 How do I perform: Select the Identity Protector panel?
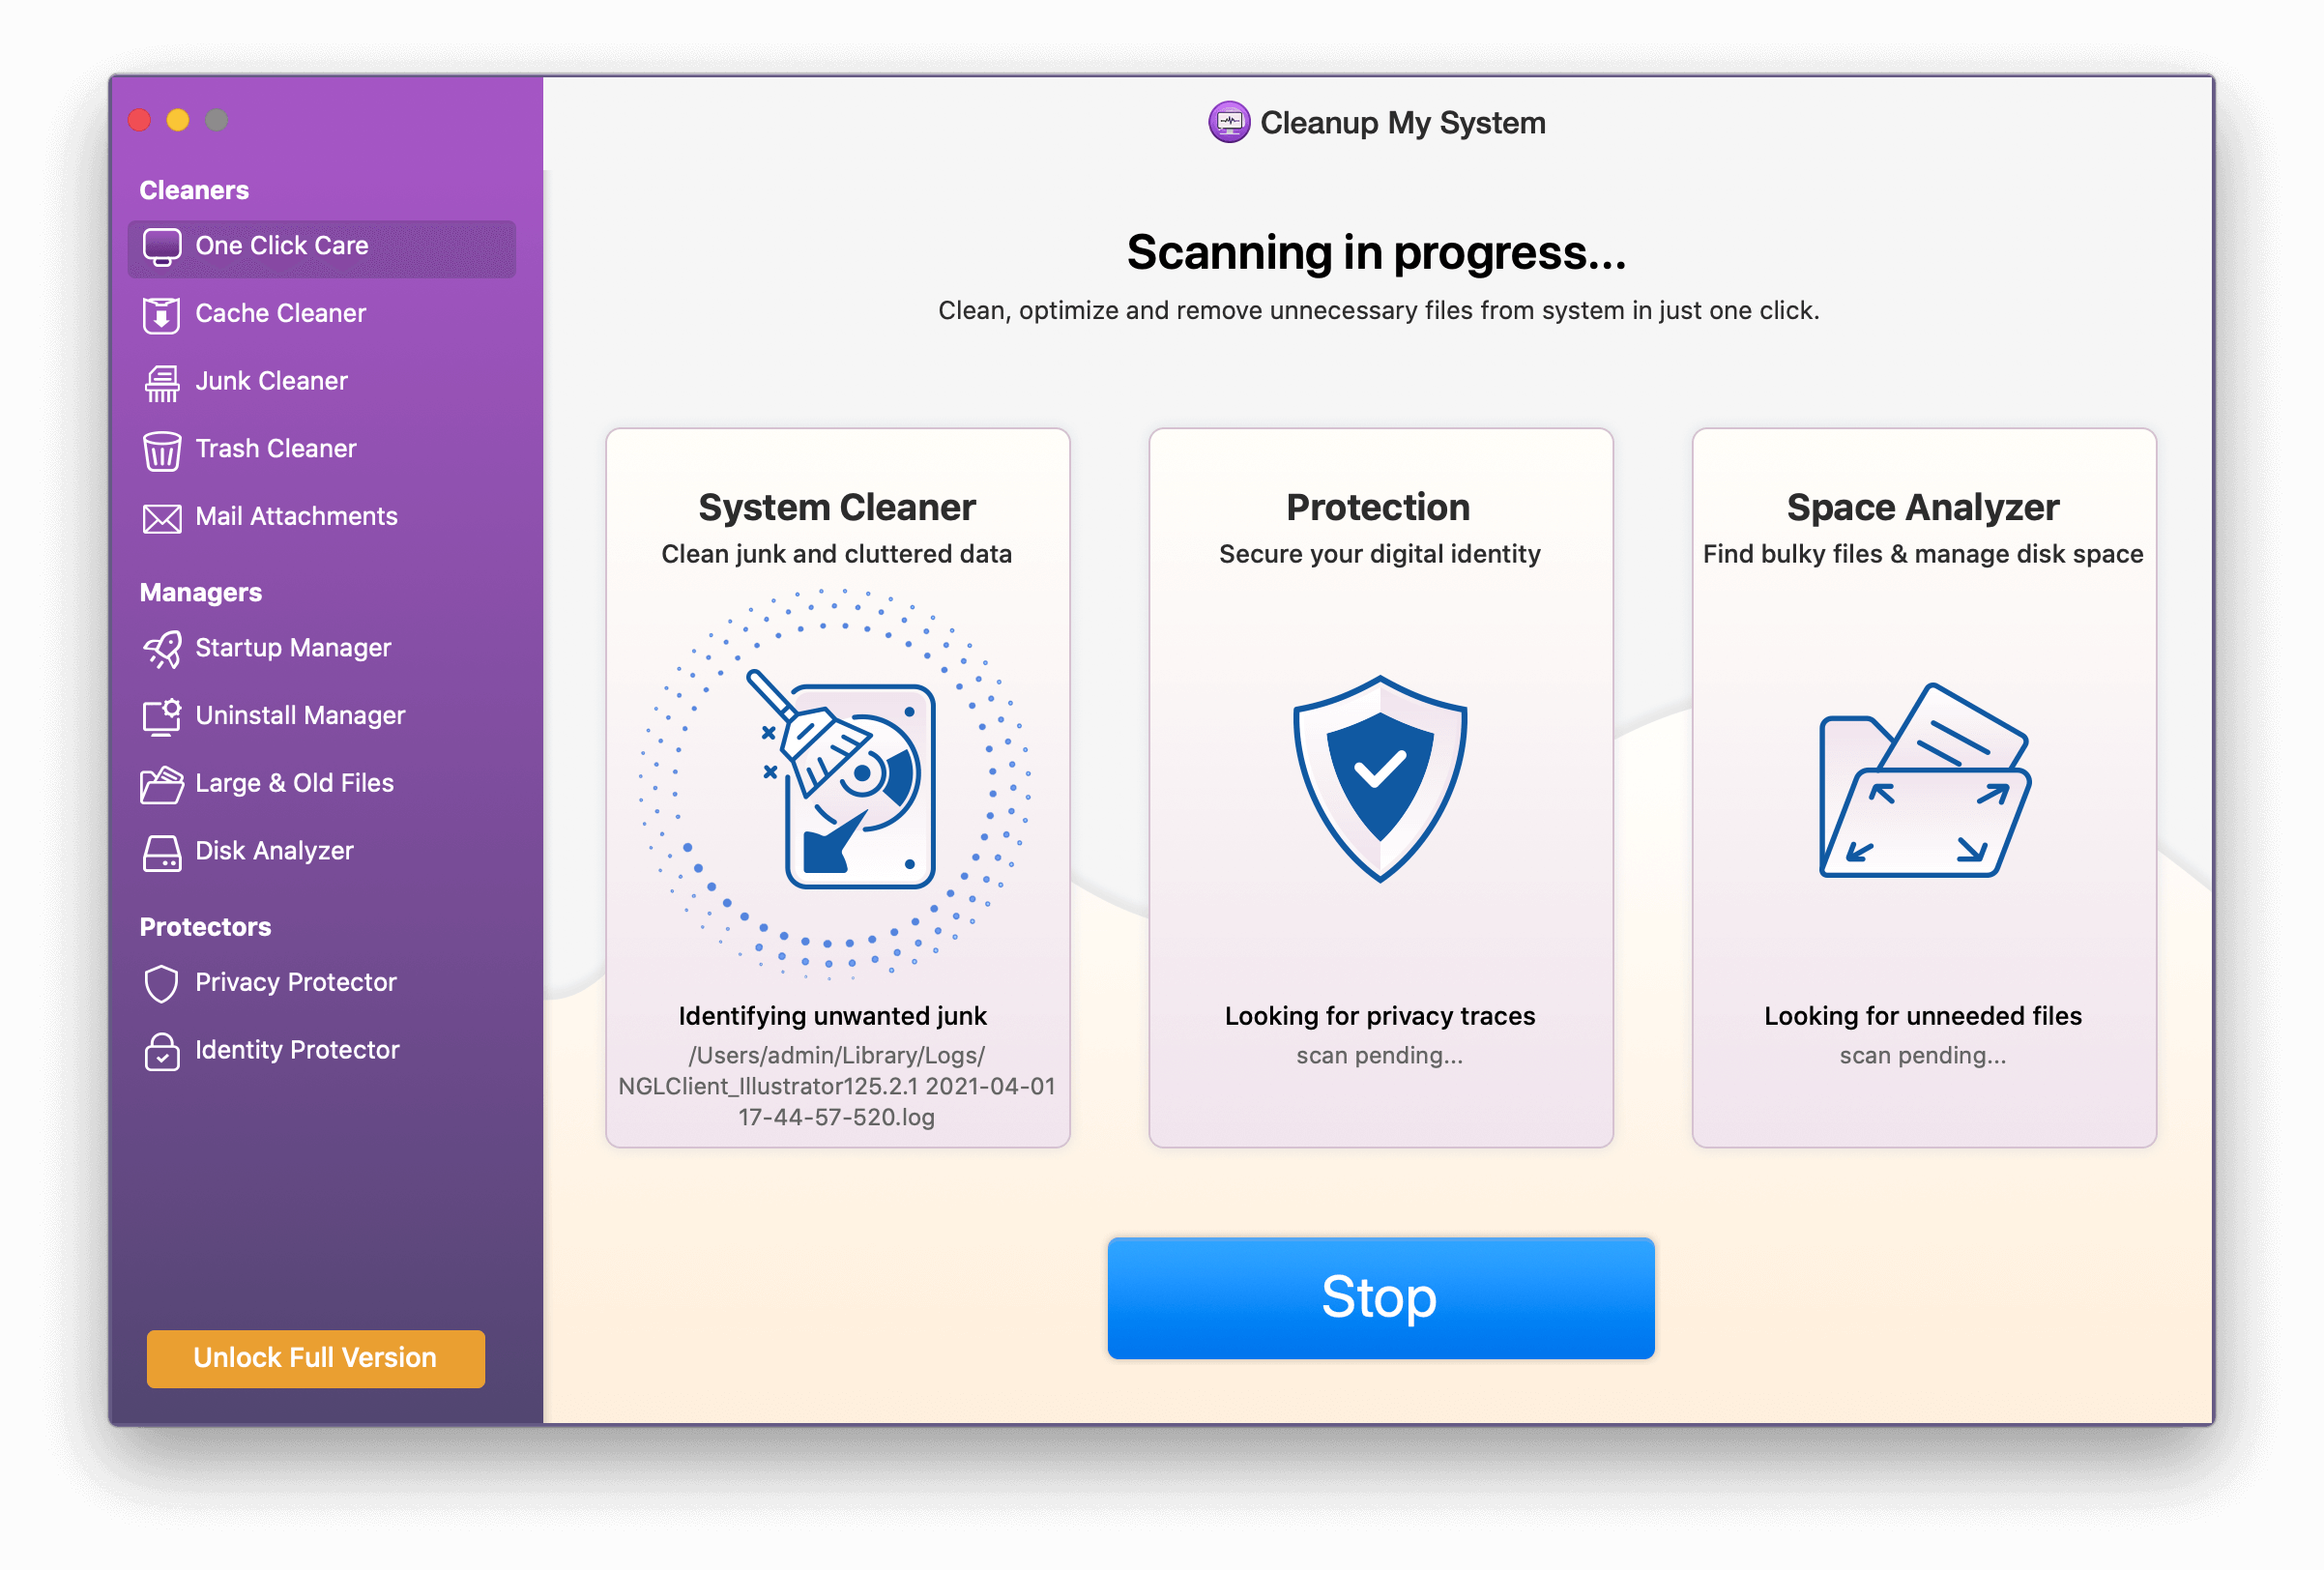pos(298,1050)
